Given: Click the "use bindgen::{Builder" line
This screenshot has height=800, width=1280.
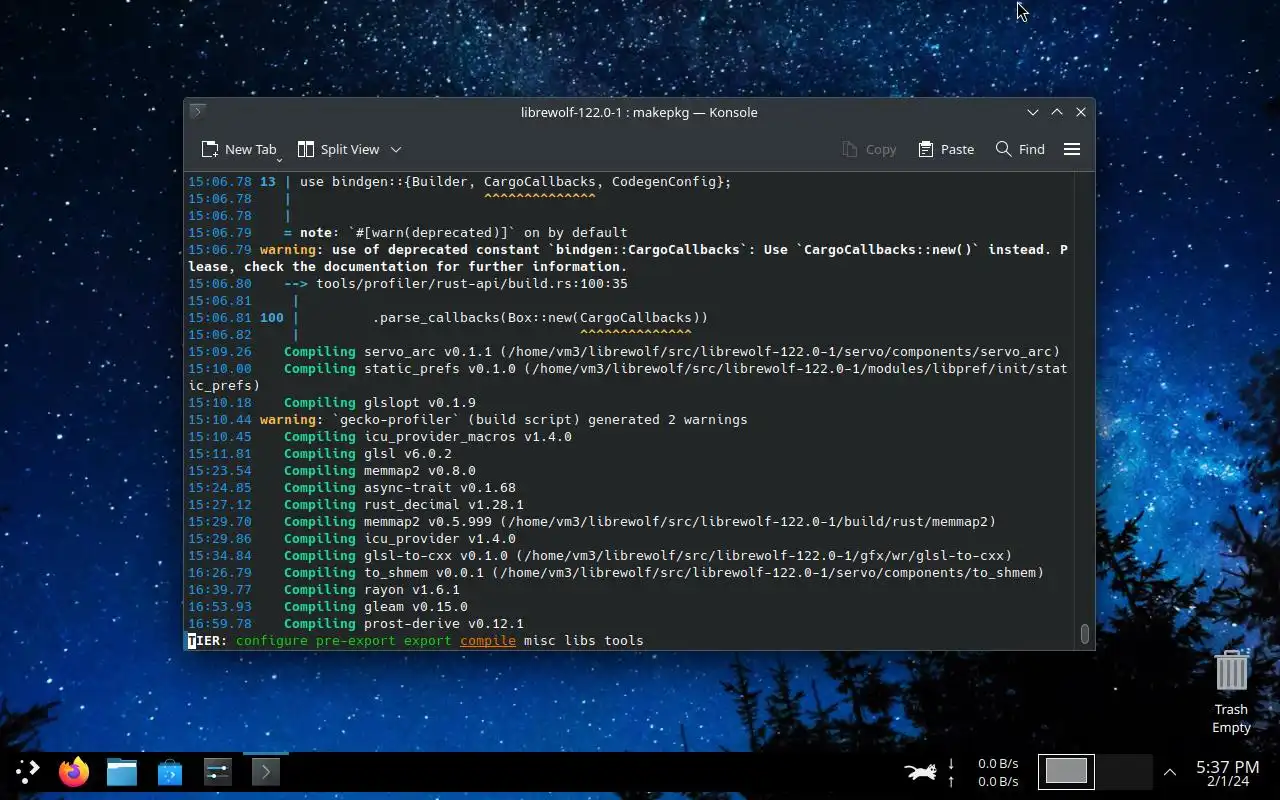Looking at the screenshot, I should (460, 181).
